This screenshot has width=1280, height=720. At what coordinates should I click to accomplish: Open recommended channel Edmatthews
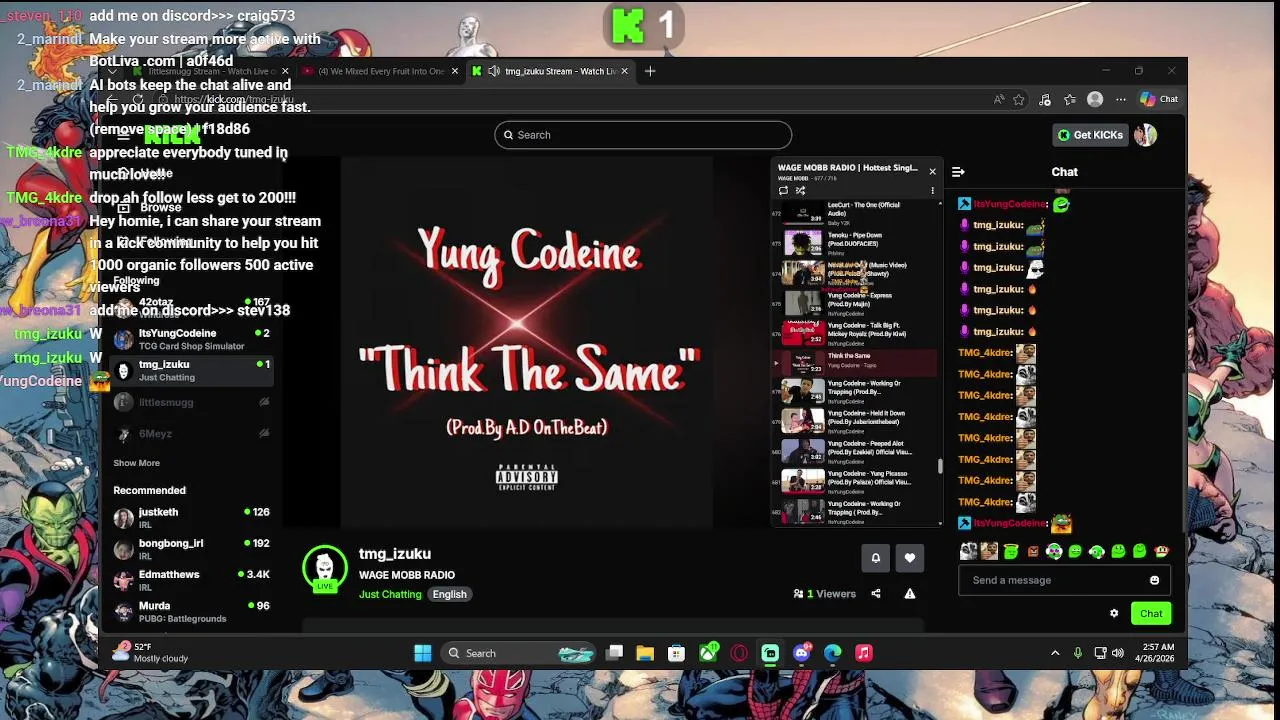(192, 580)
